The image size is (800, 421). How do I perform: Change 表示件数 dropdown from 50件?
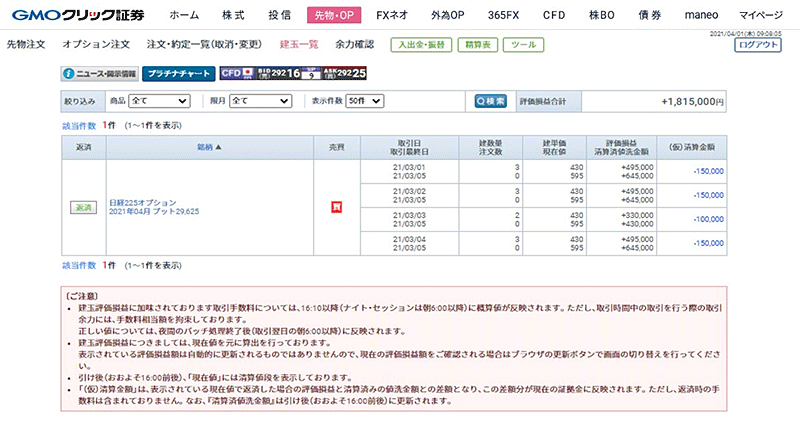tap(376, 101)
